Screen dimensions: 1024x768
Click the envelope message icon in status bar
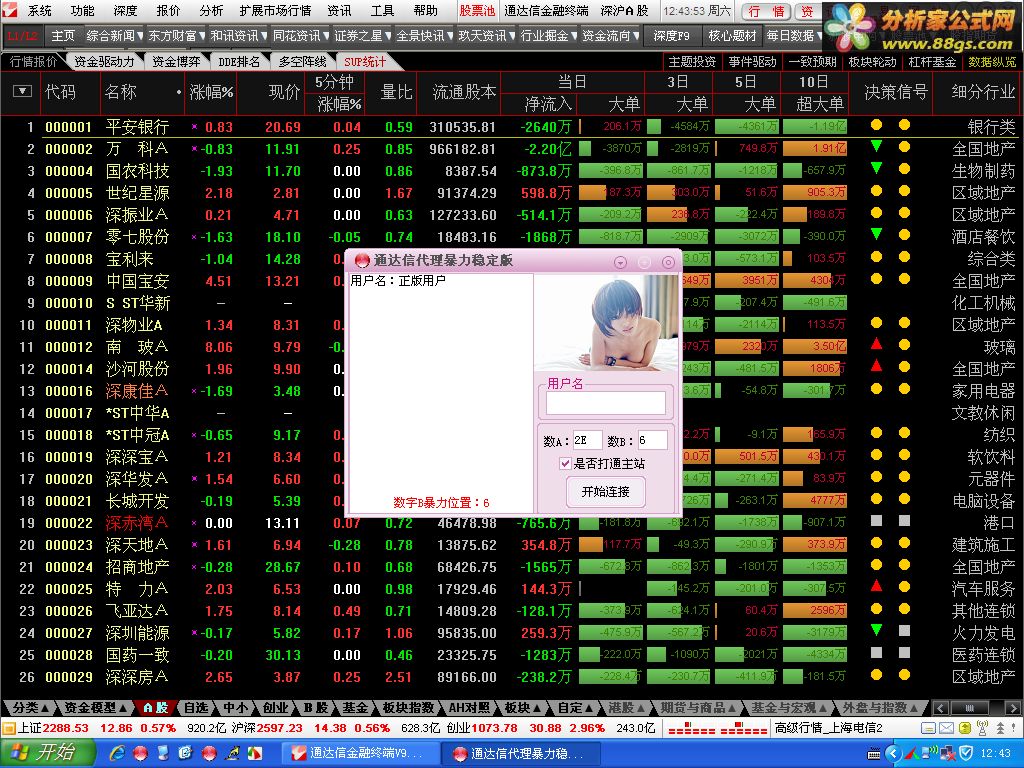coord(946,728)
